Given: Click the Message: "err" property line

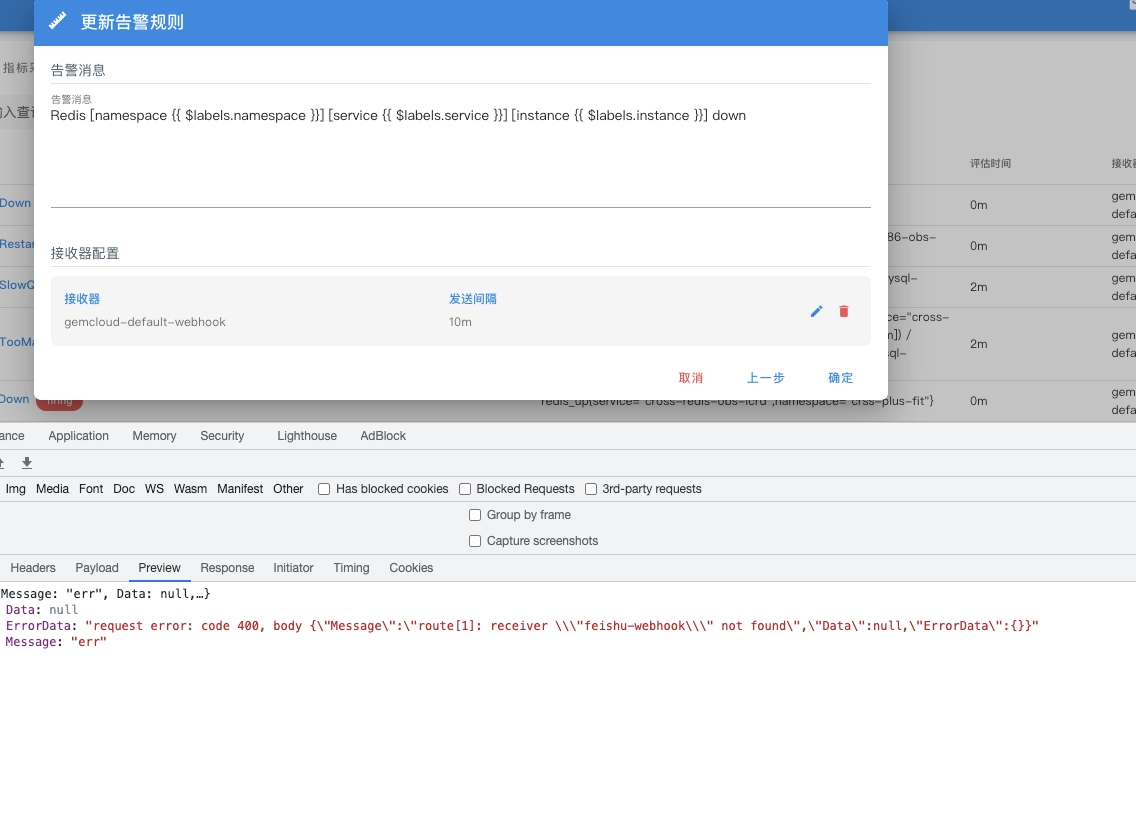Looking at the screenshot, I should (x=56, y=641).
